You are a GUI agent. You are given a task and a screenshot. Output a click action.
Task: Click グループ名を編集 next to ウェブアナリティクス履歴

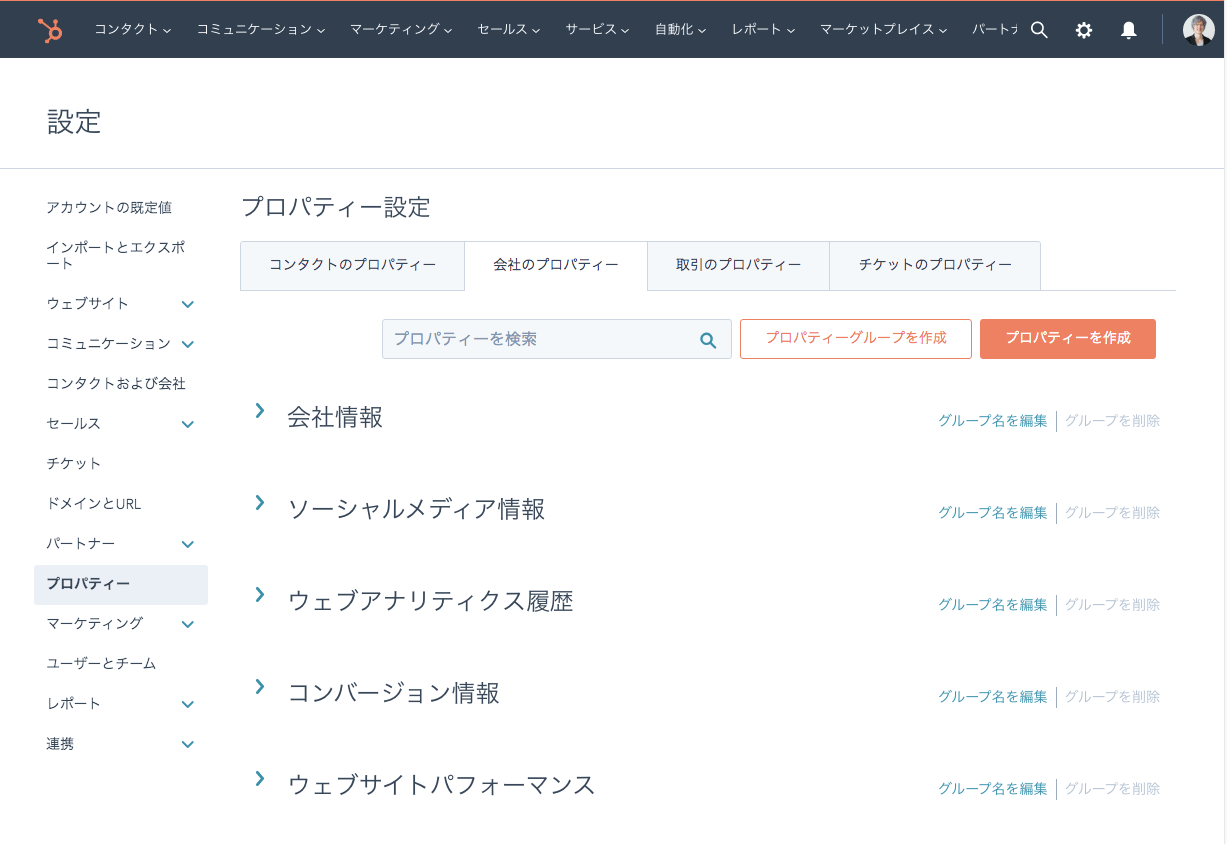point(992,604)
